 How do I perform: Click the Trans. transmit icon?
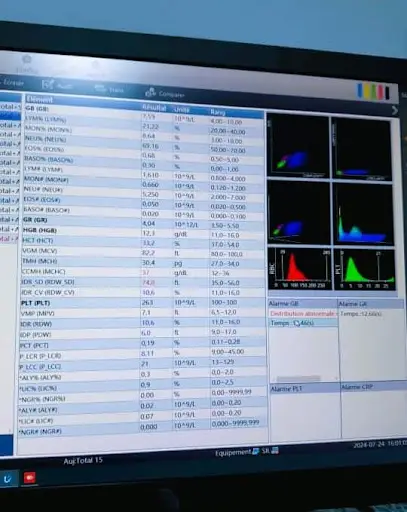pos(100,88)
